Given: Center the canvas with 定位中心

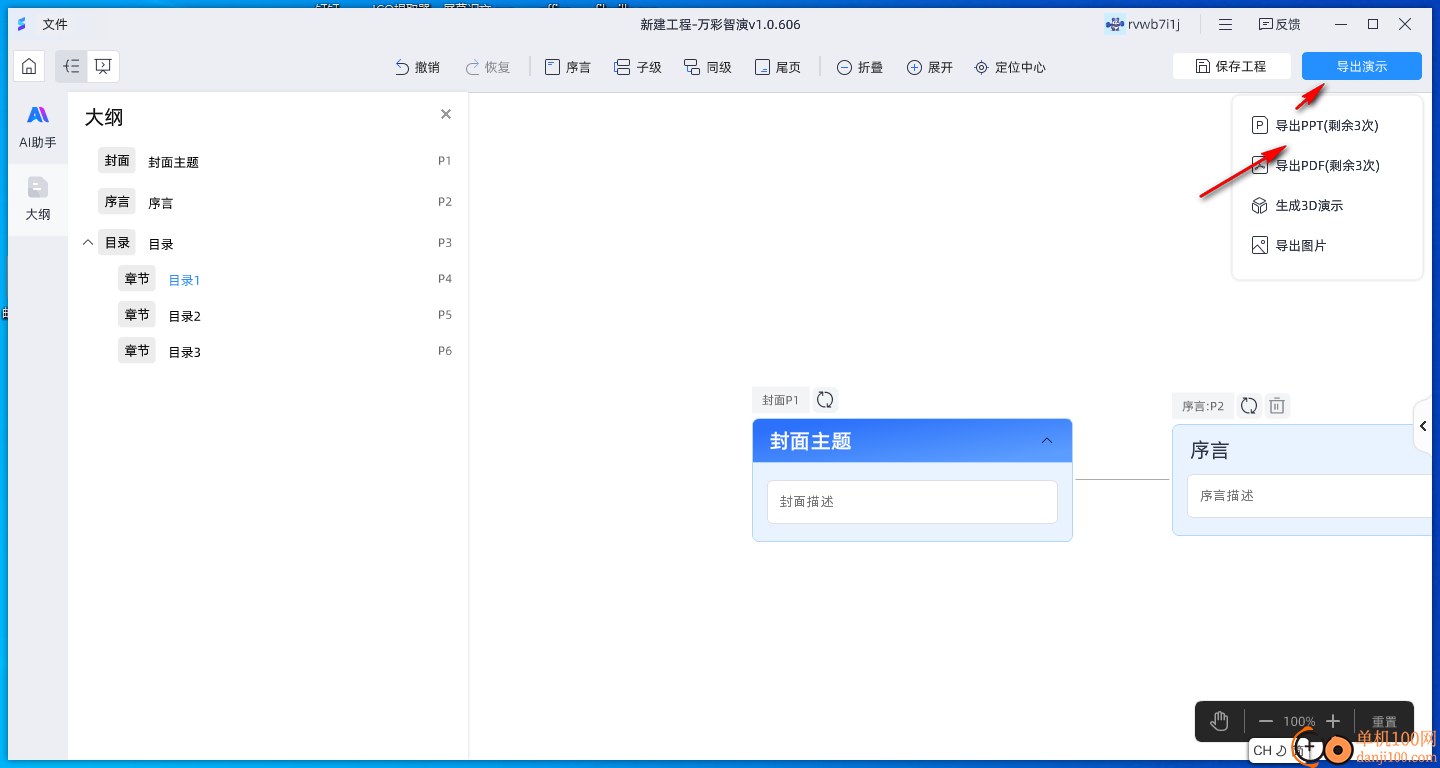Looking at the screenshot, I should point(1010,67).
